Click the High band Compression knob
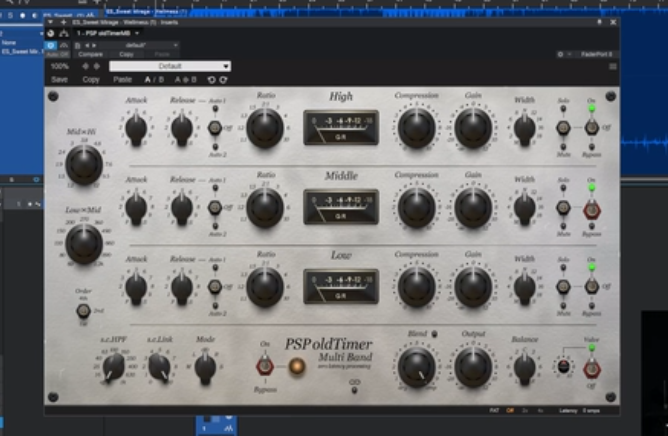The width and height of the screenshot is (668, 436). 417,128
